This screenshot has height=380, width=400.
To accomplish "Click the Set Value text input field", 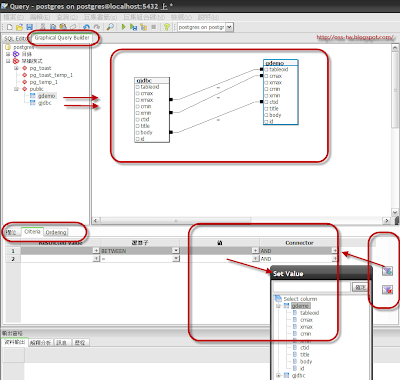I will (312, 287).
